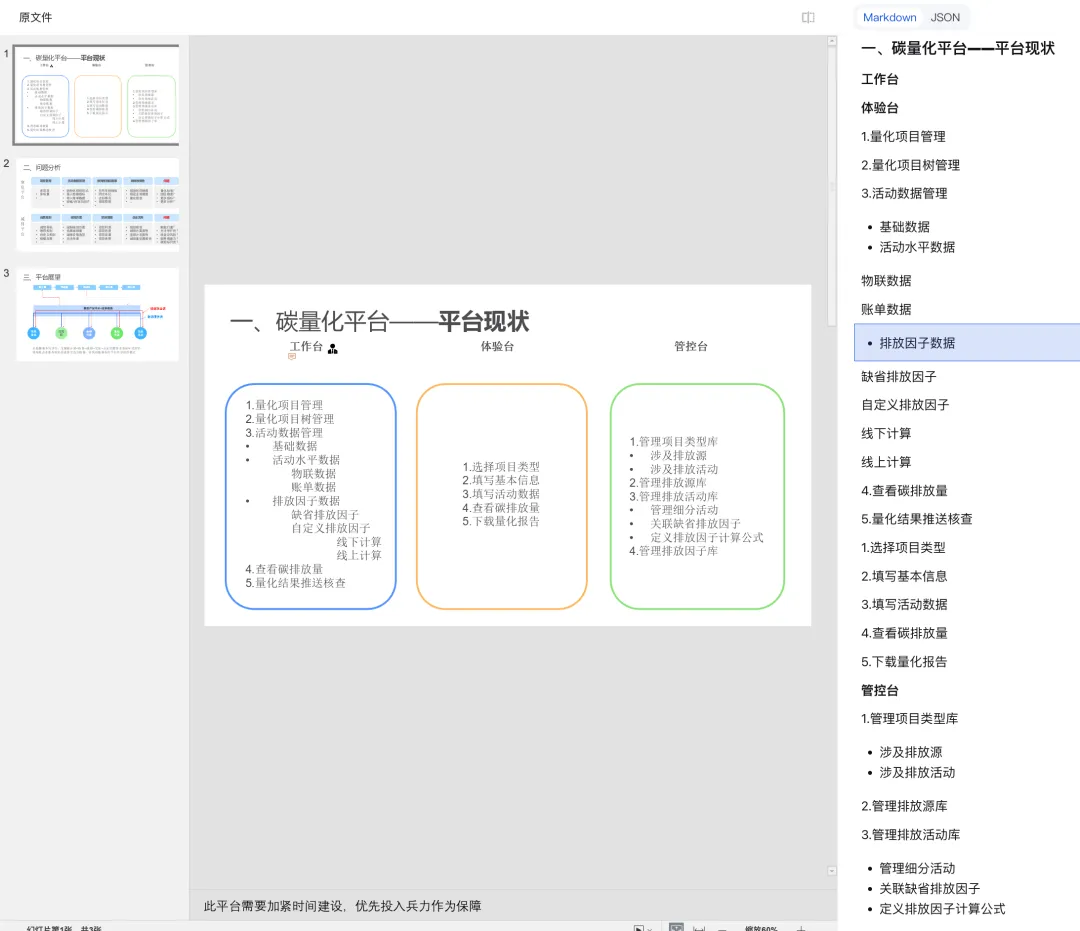Click the speaker notes text 此平台需要加紧时间建设
1080x931 pixels.
coord(342,906)
